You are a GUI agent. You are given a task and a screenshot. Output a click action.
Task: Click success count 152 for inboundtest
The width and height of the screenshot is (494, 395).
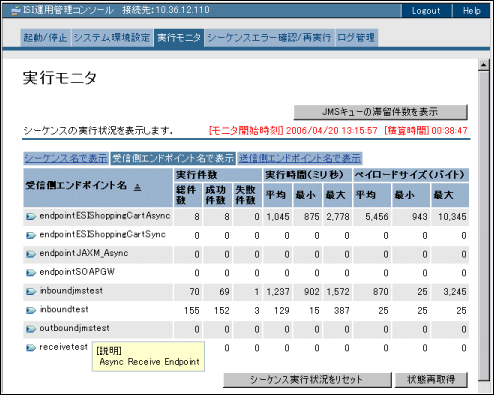point(222,311)
